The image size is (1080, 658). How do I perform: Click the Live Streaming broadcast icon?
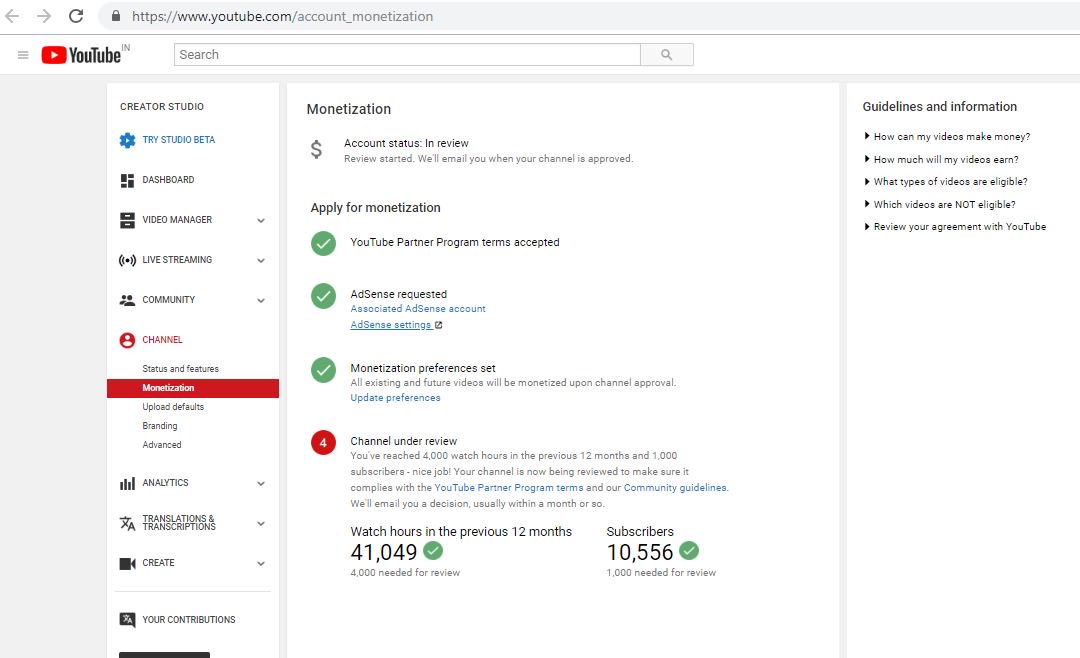point(127,260)
